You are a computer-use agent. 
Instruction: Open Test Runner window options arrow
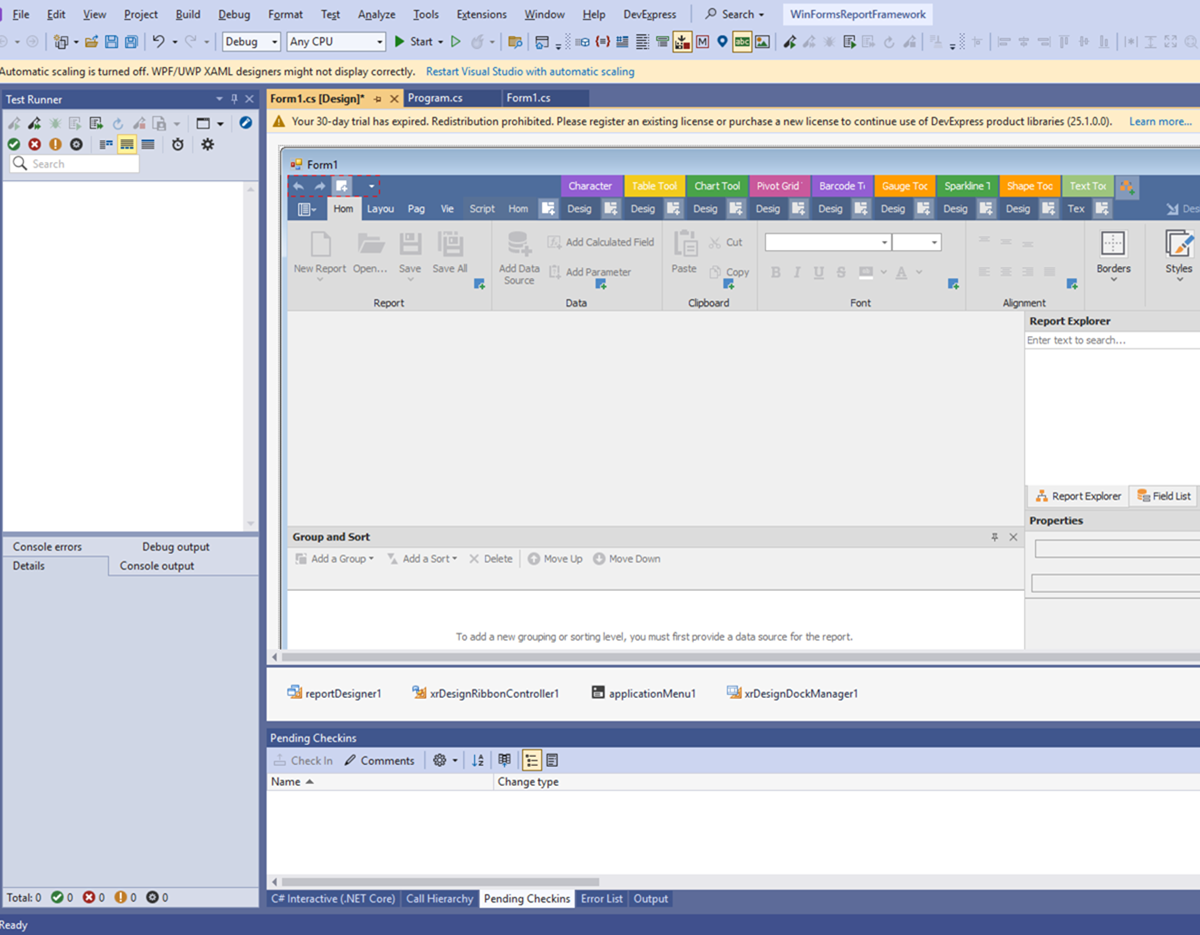[220, 99]
